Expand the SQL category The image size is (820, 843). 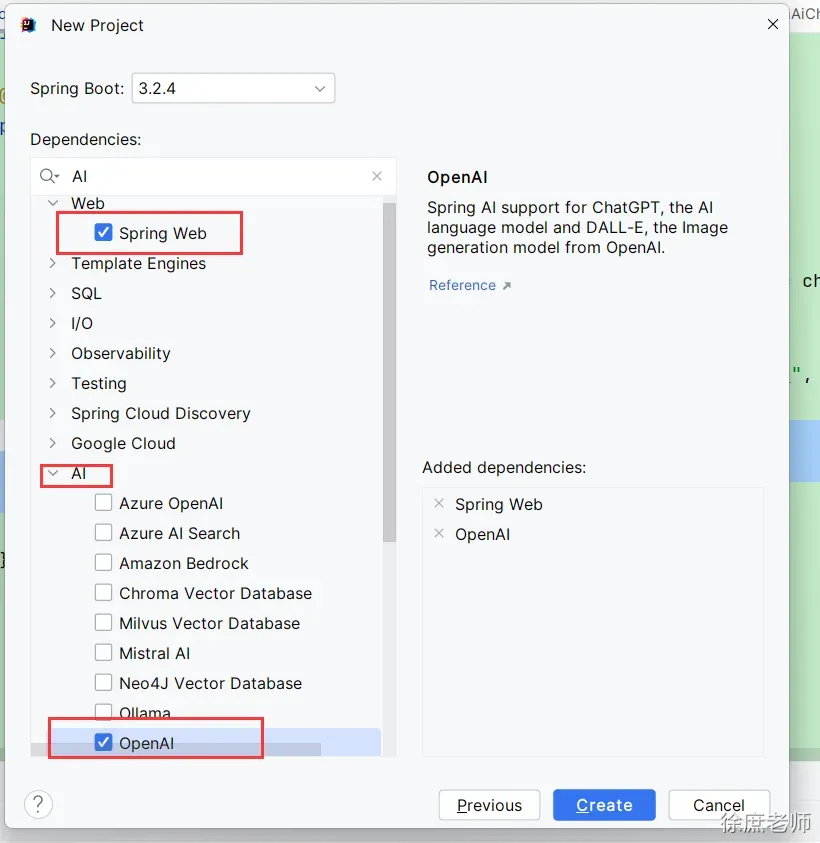tap(53, 293)
